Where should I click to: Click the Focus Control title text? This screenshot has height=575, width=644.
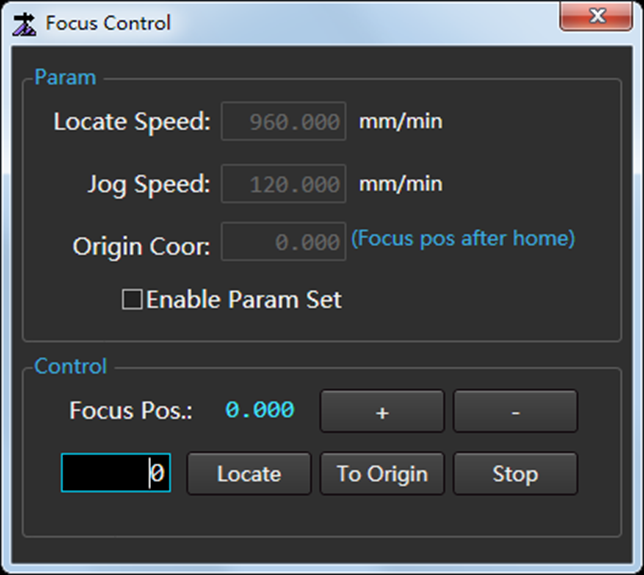pyautogui.click(x=108, y=23)
